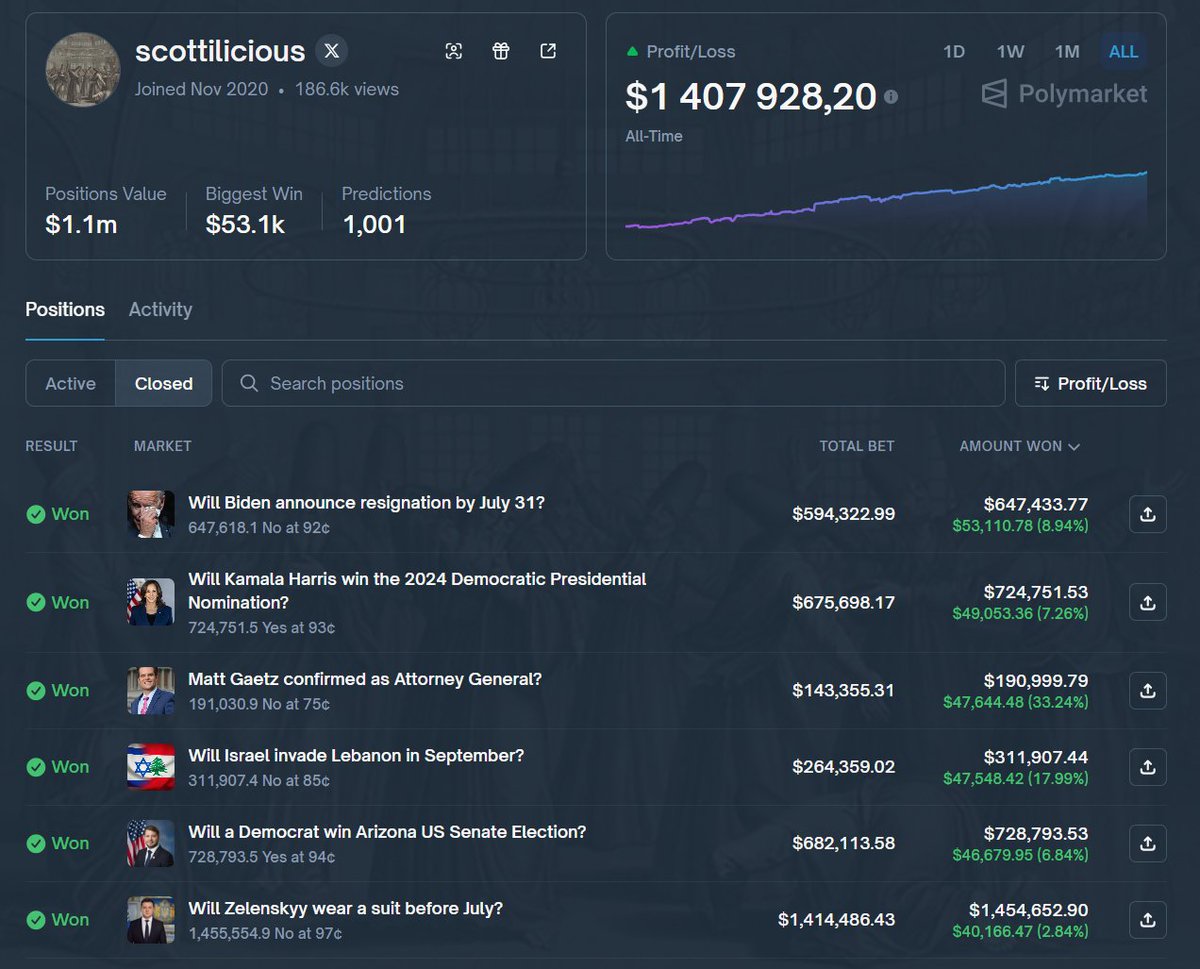The height and width of the screenshot is (969, 1200).
Task: Click the Kamala Harris market thumbnail
Action: coord(151,602)
